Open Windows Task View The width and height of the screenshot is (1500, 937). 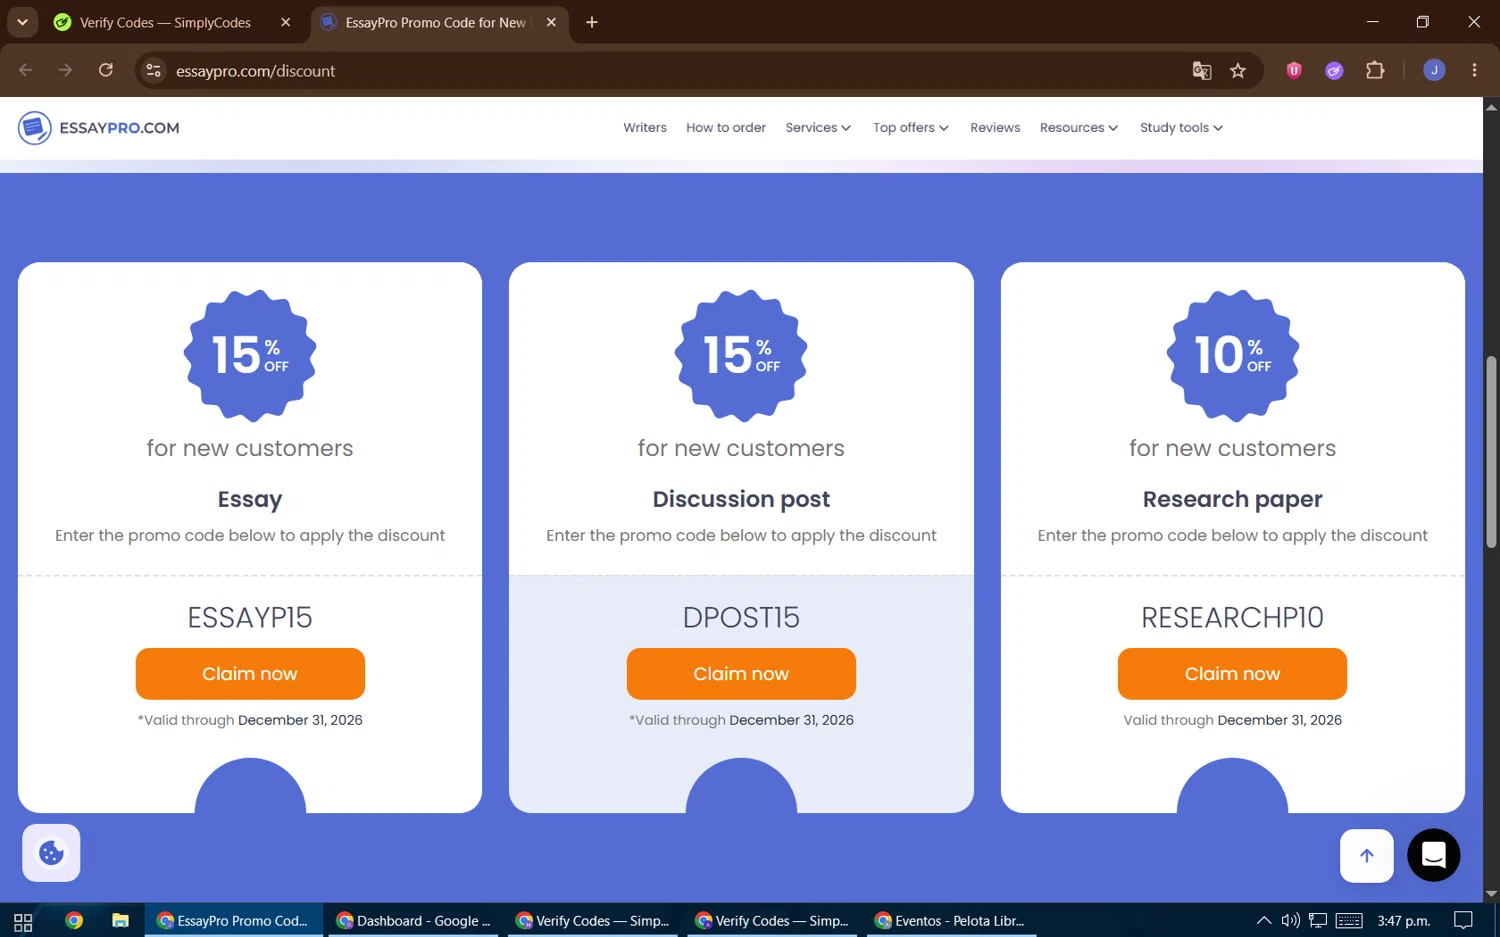click(23, 921)
